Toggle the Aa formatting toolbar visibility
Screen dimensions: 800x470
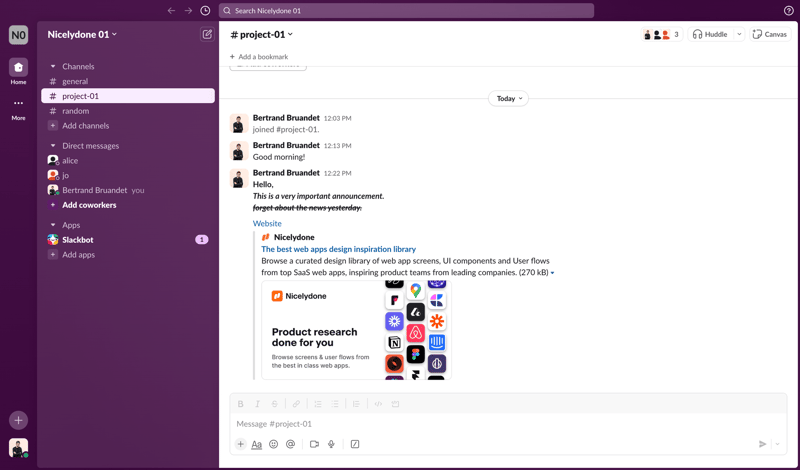[257, 444]
